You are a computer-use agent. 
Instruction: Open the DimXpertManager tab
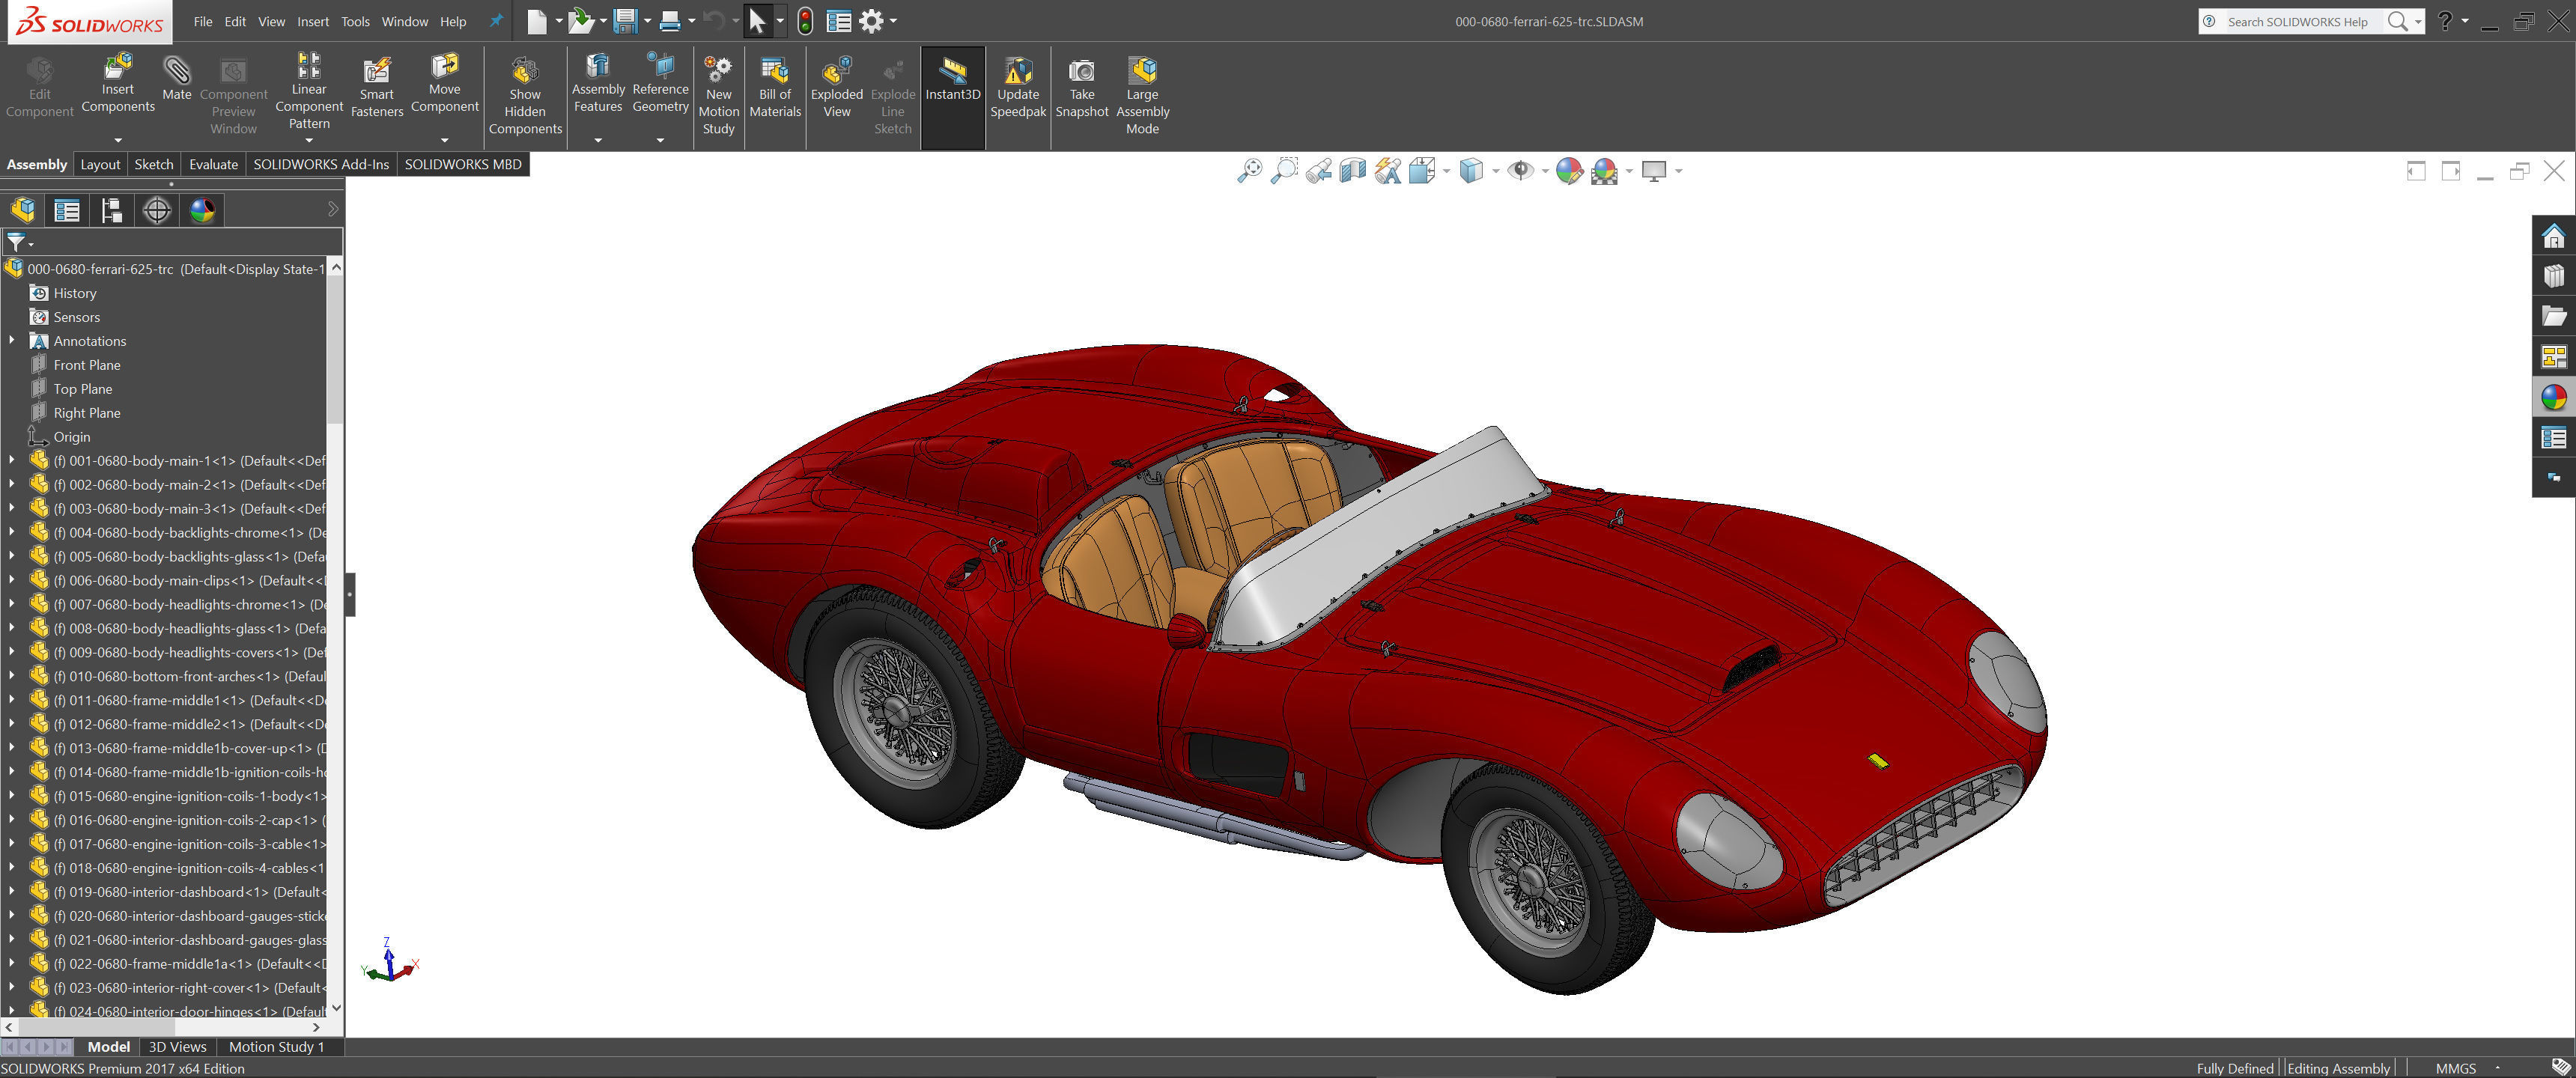(157, 210)
